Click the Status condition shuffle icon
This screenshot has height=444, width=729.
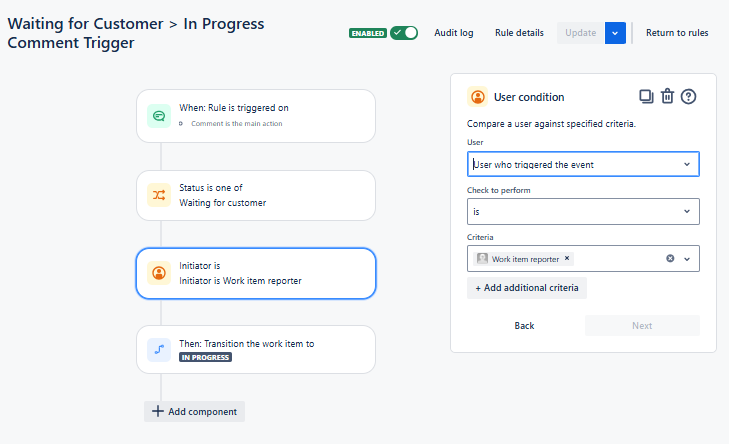(x=159, y=195)
